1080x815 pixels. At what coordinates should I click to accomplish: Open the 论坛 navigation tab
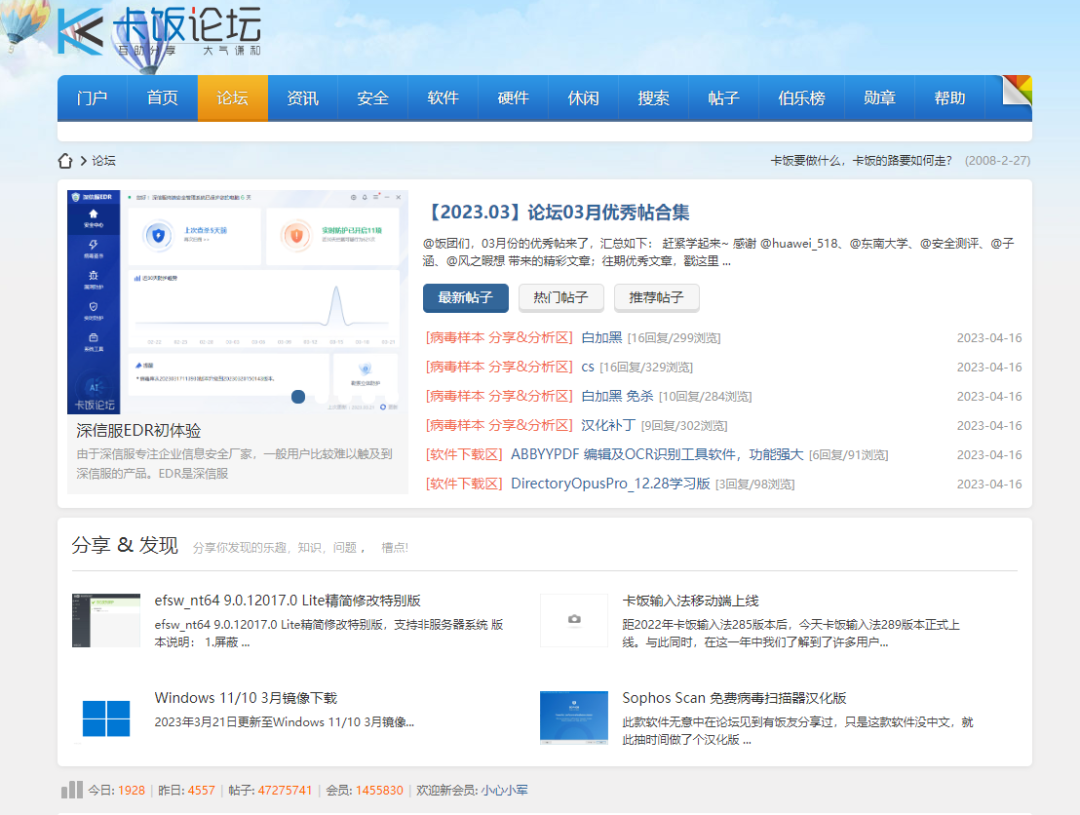pos(232,98)
